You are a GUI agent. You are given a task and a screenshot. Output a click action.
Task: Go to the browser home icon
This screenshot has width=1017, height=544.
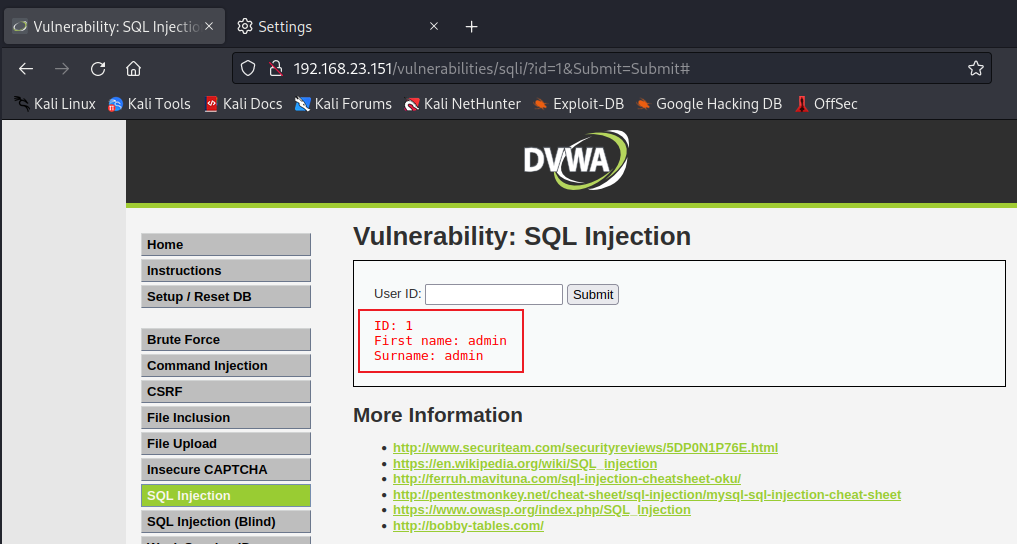pyautogui.click(x=133, y=69)
